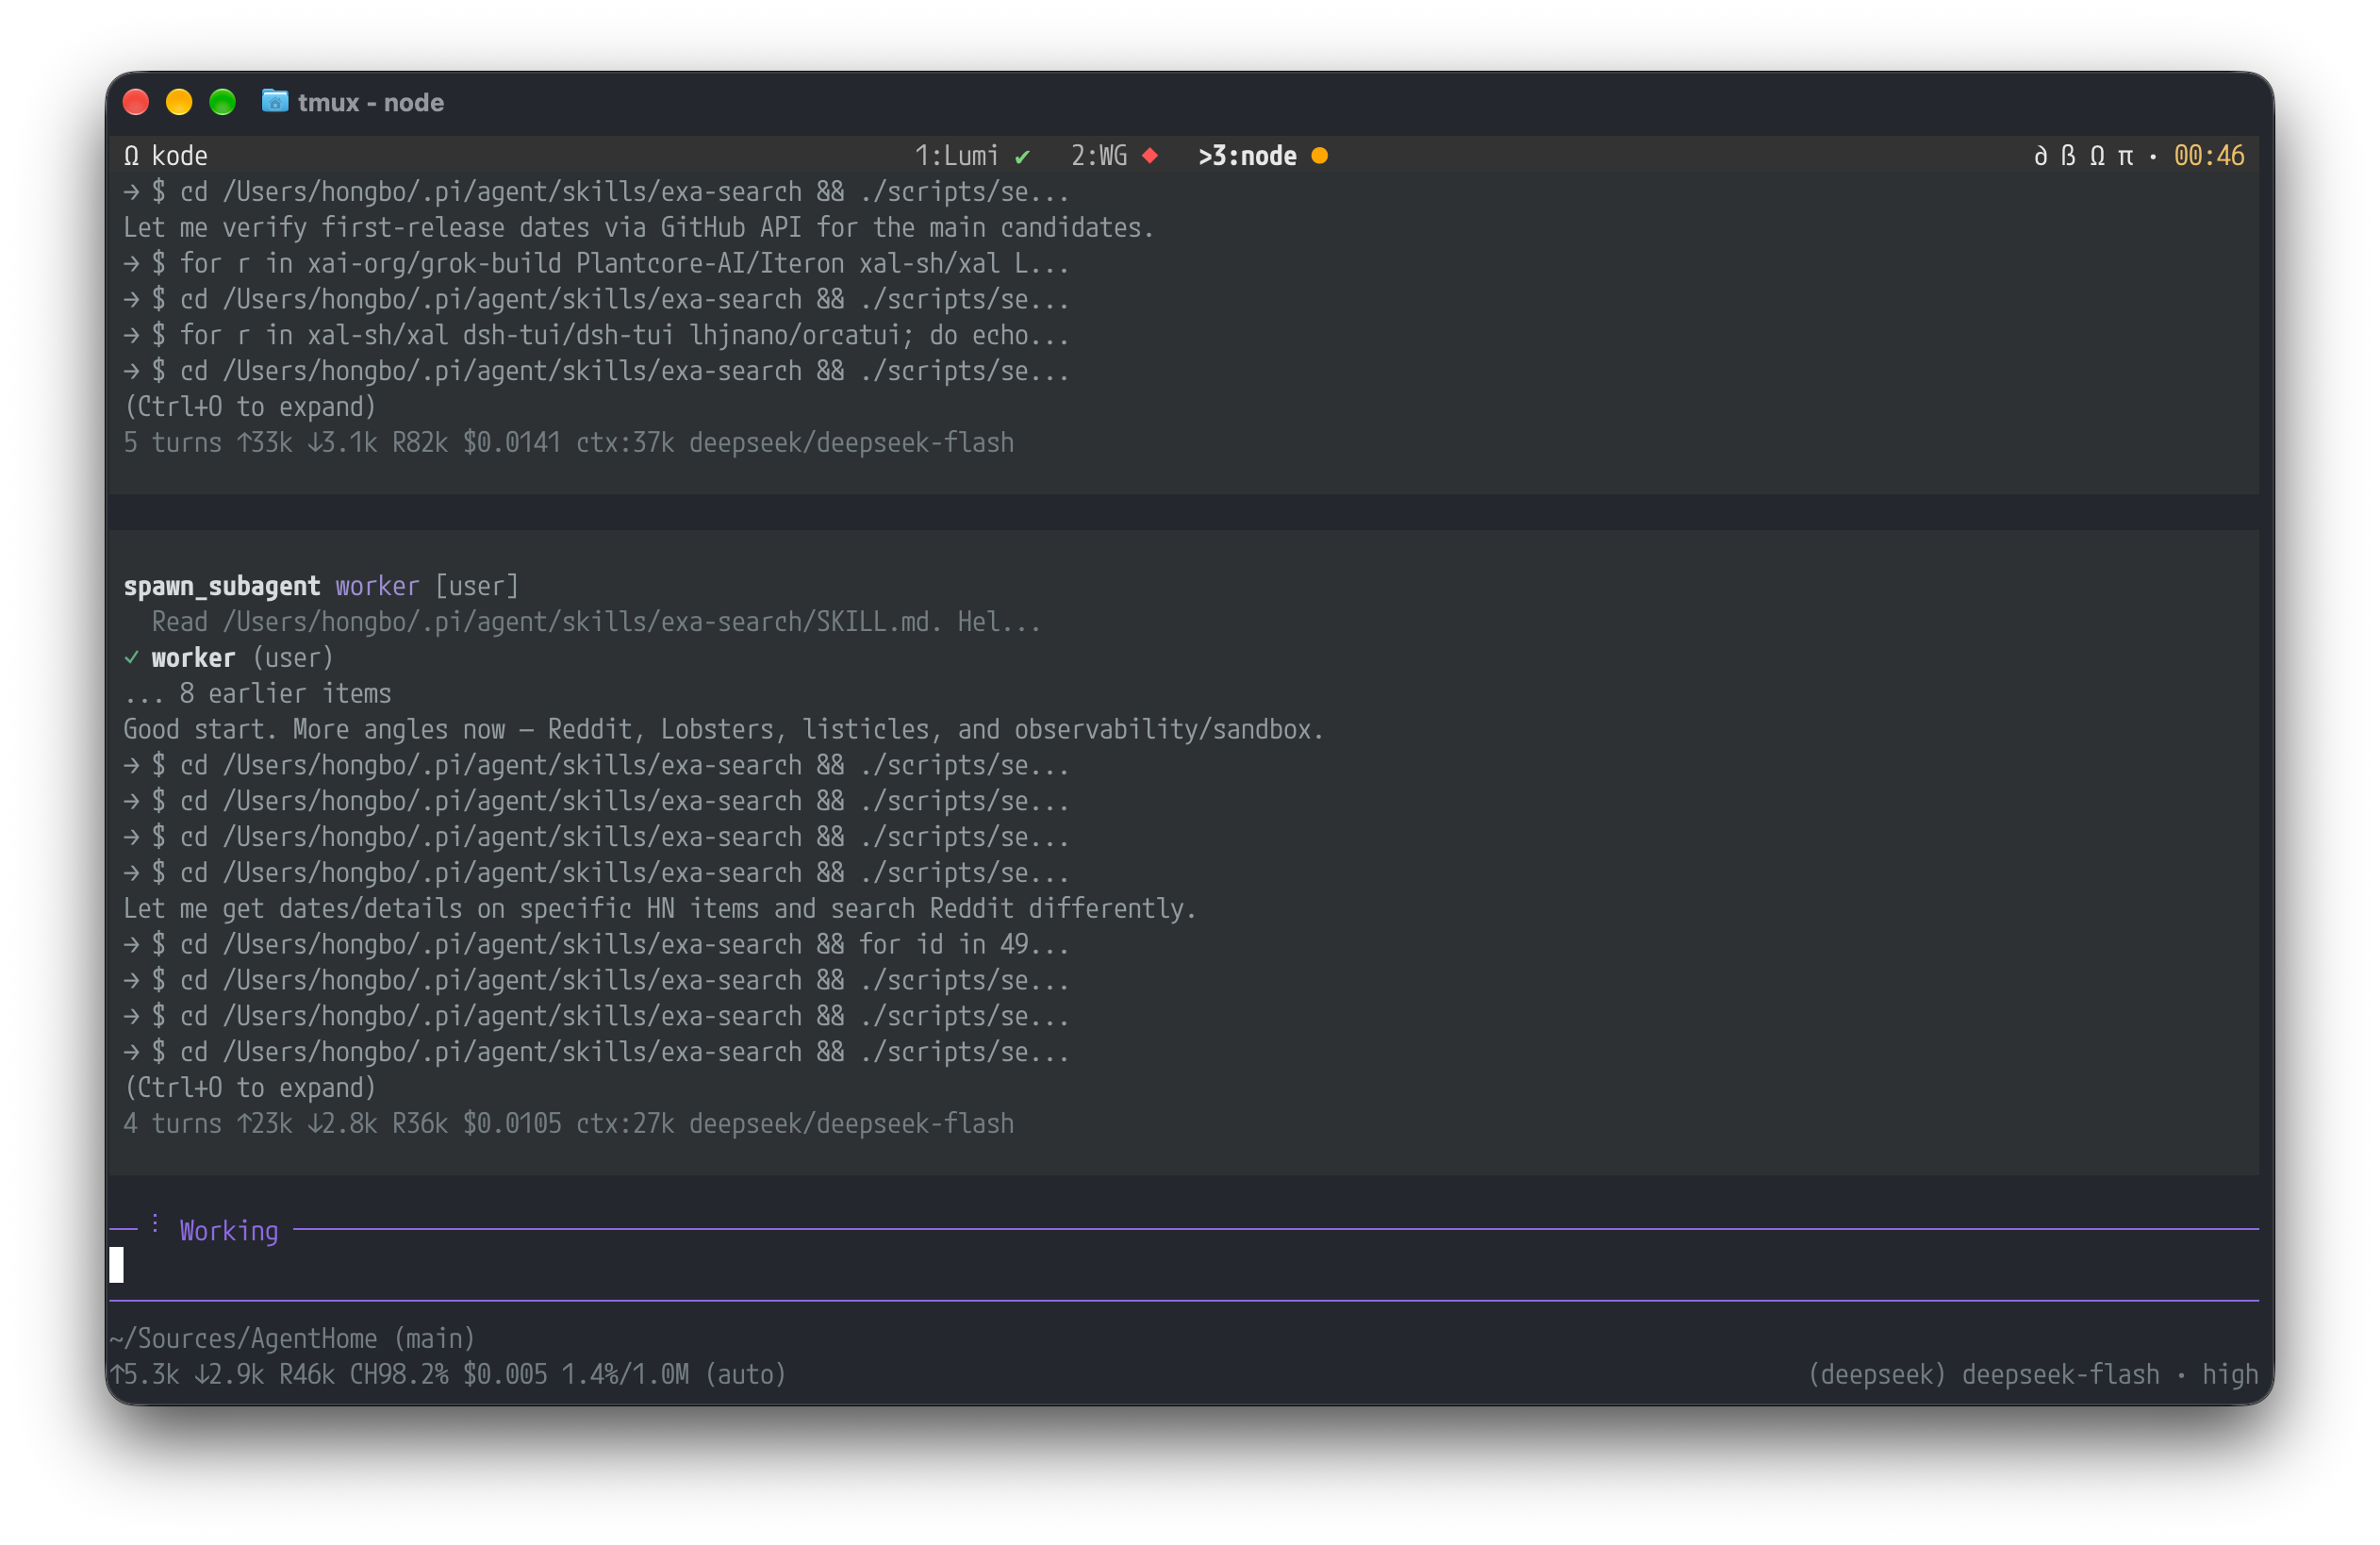The image size is (2380, 1545).
Task: Click 'Let me verify first-release dates' line
Action: pos(639,228)
